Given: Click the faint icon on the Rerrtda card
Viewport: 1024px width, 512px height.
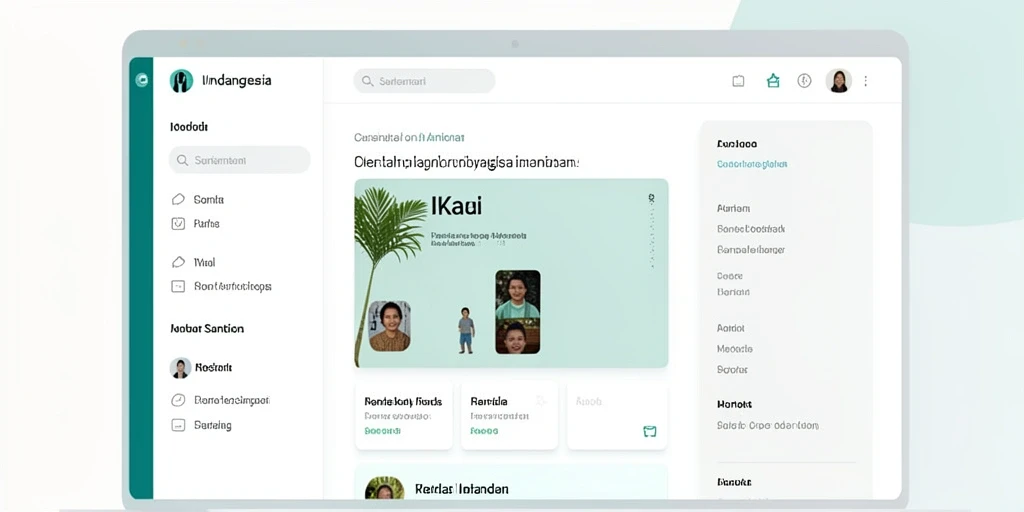Looking at the screenshot, I should tap(541, 401).
